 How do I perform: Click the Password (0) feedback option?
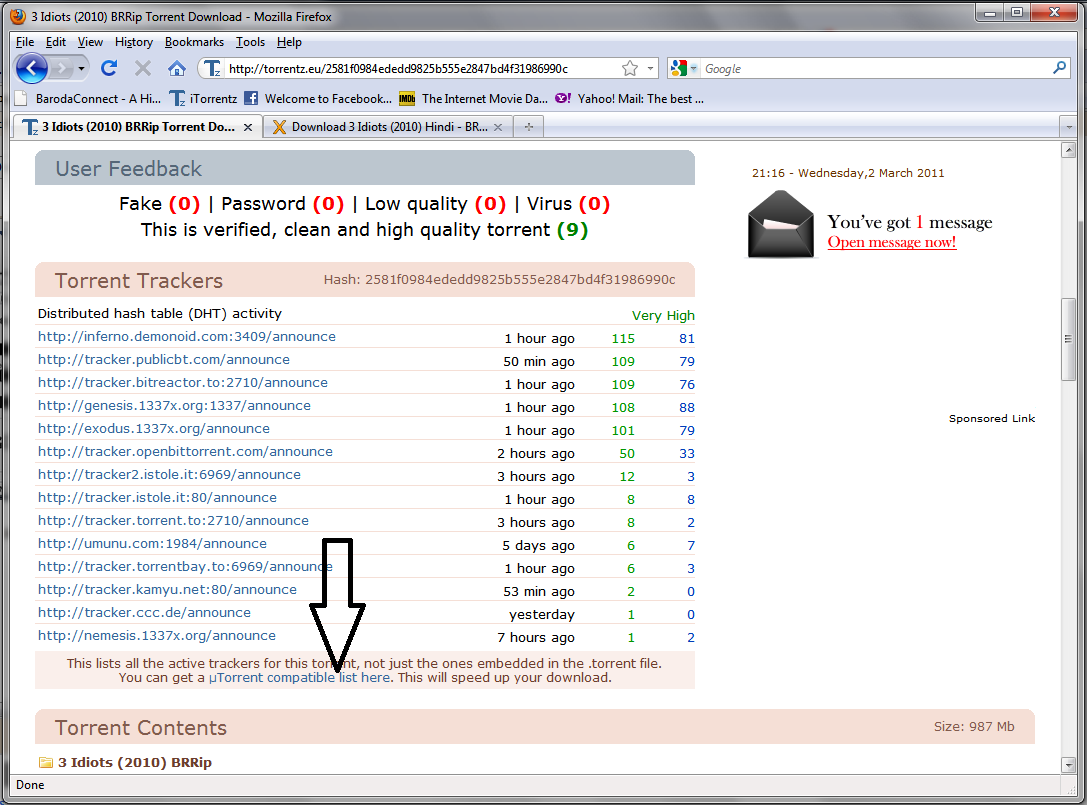283,204
